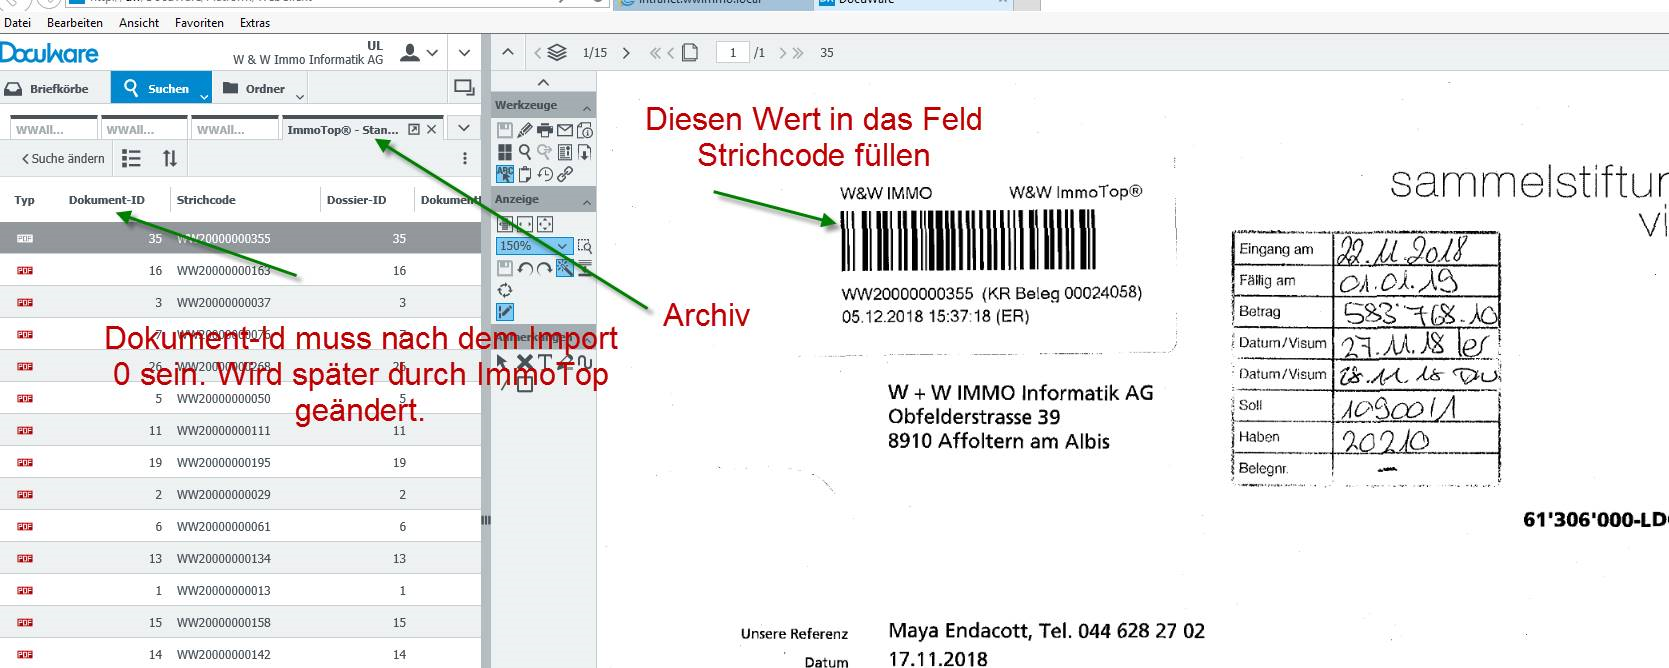Sort by the Strichcode column header
Viewport: 1669px width, 668px height.
coord(206,200)
